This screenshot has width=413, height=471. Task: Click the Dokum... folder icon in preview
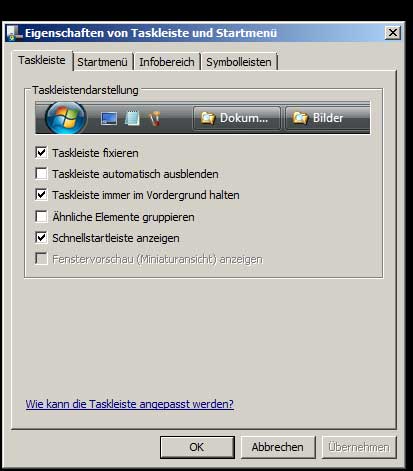(208, 118)
